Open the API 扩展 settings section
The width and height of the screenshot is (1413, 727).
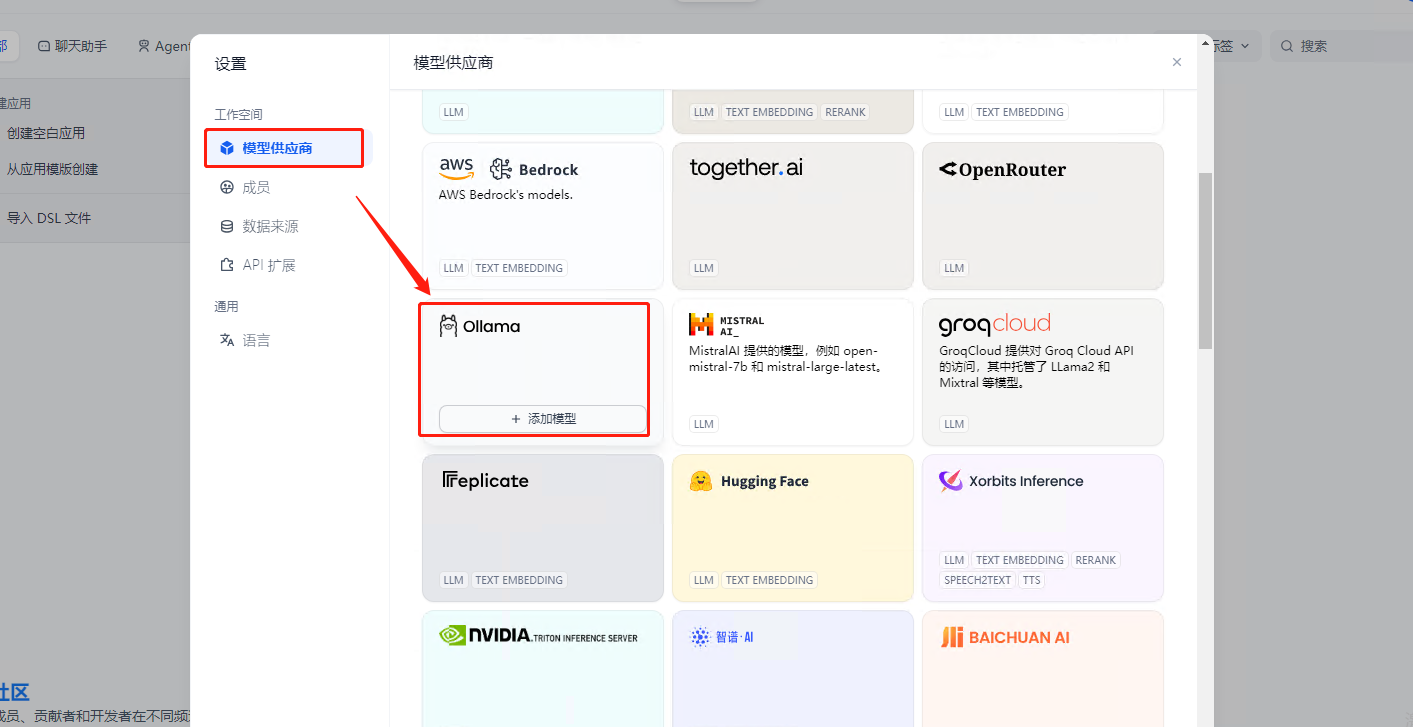(x=269, y=265)
